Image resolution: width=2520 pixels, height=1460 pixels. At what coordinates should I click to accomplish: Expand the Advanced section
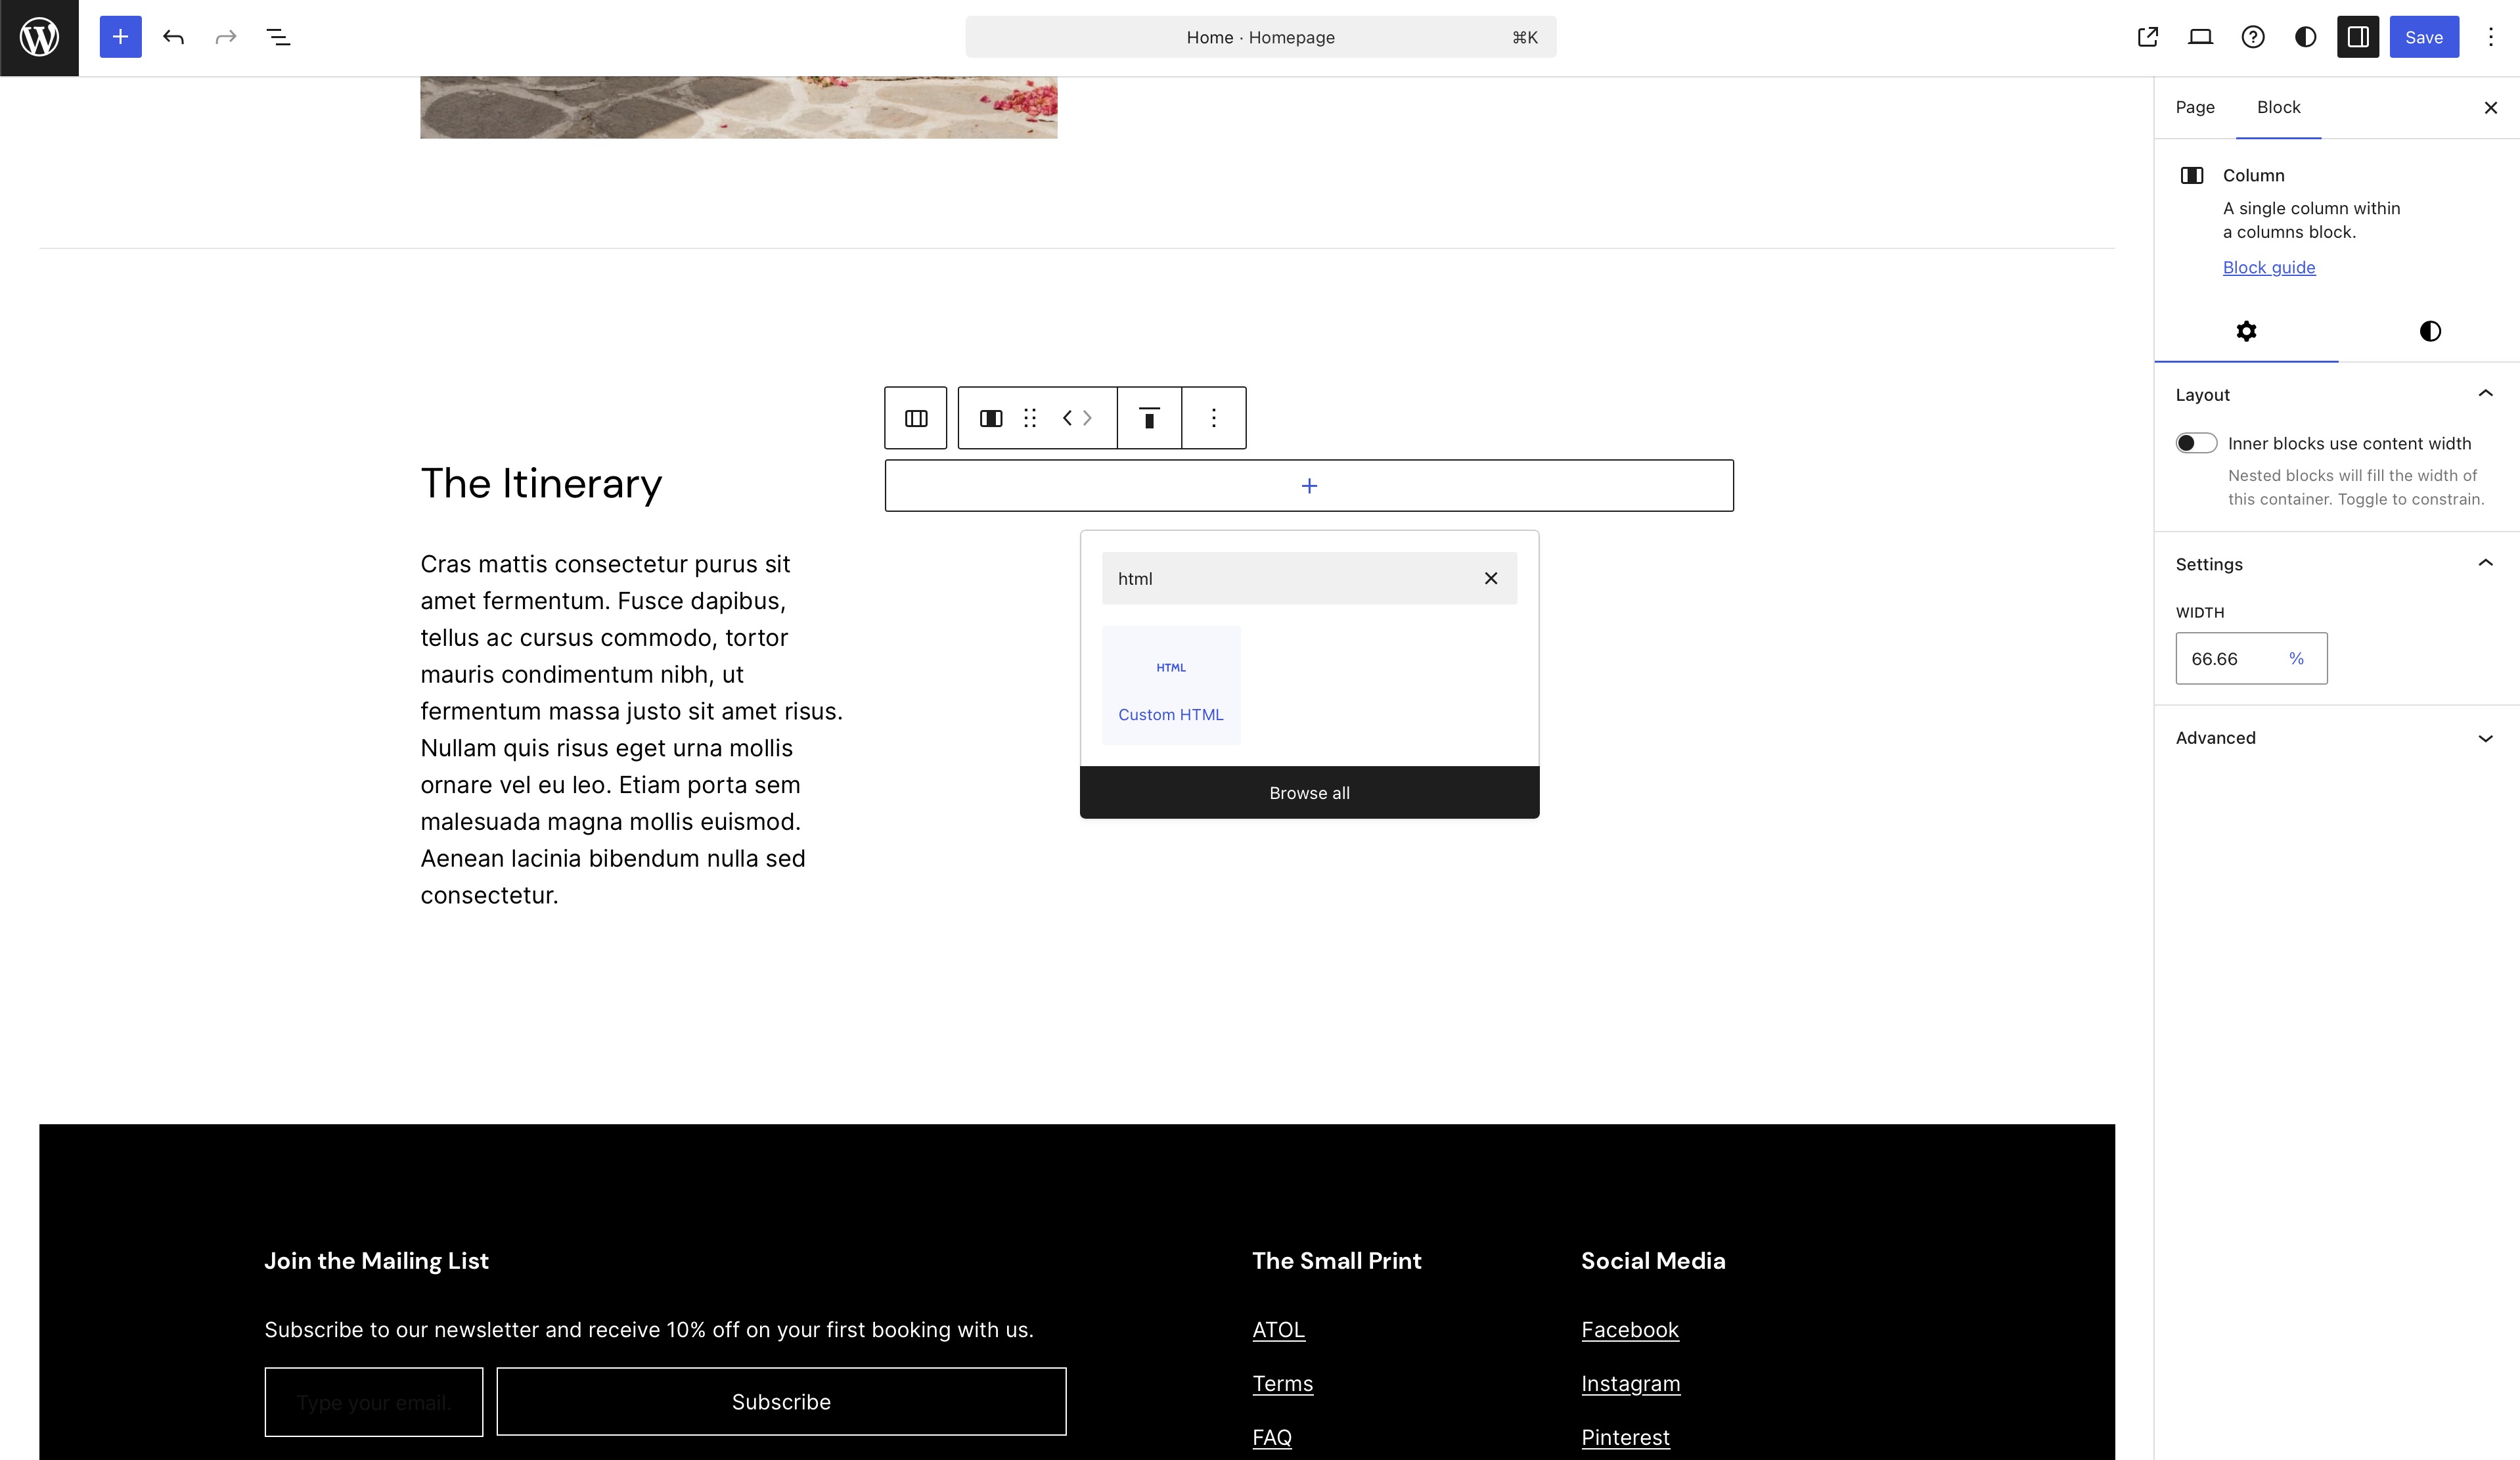tap(2485, 738)
